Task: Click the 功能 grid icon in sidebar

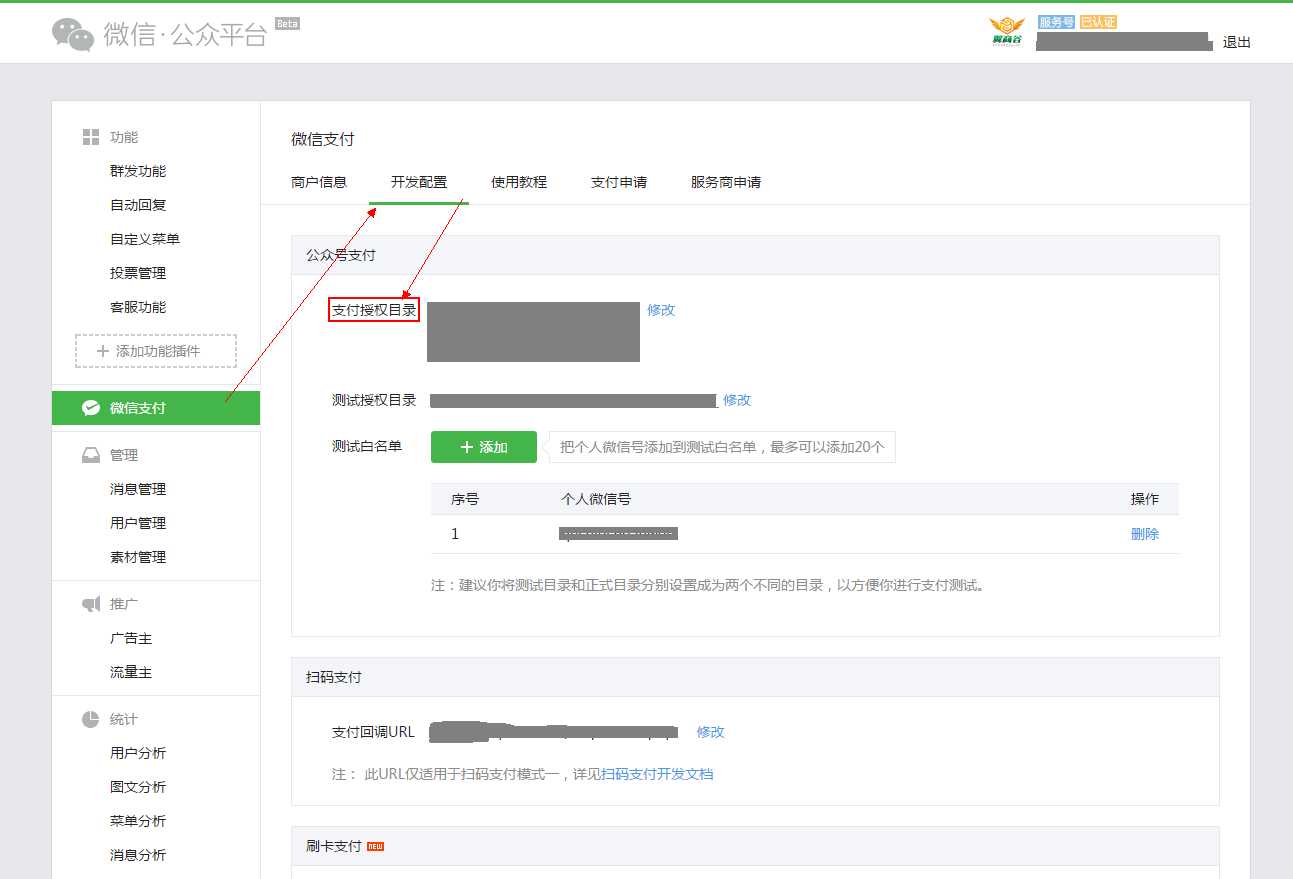Action: tap(91, 137)
